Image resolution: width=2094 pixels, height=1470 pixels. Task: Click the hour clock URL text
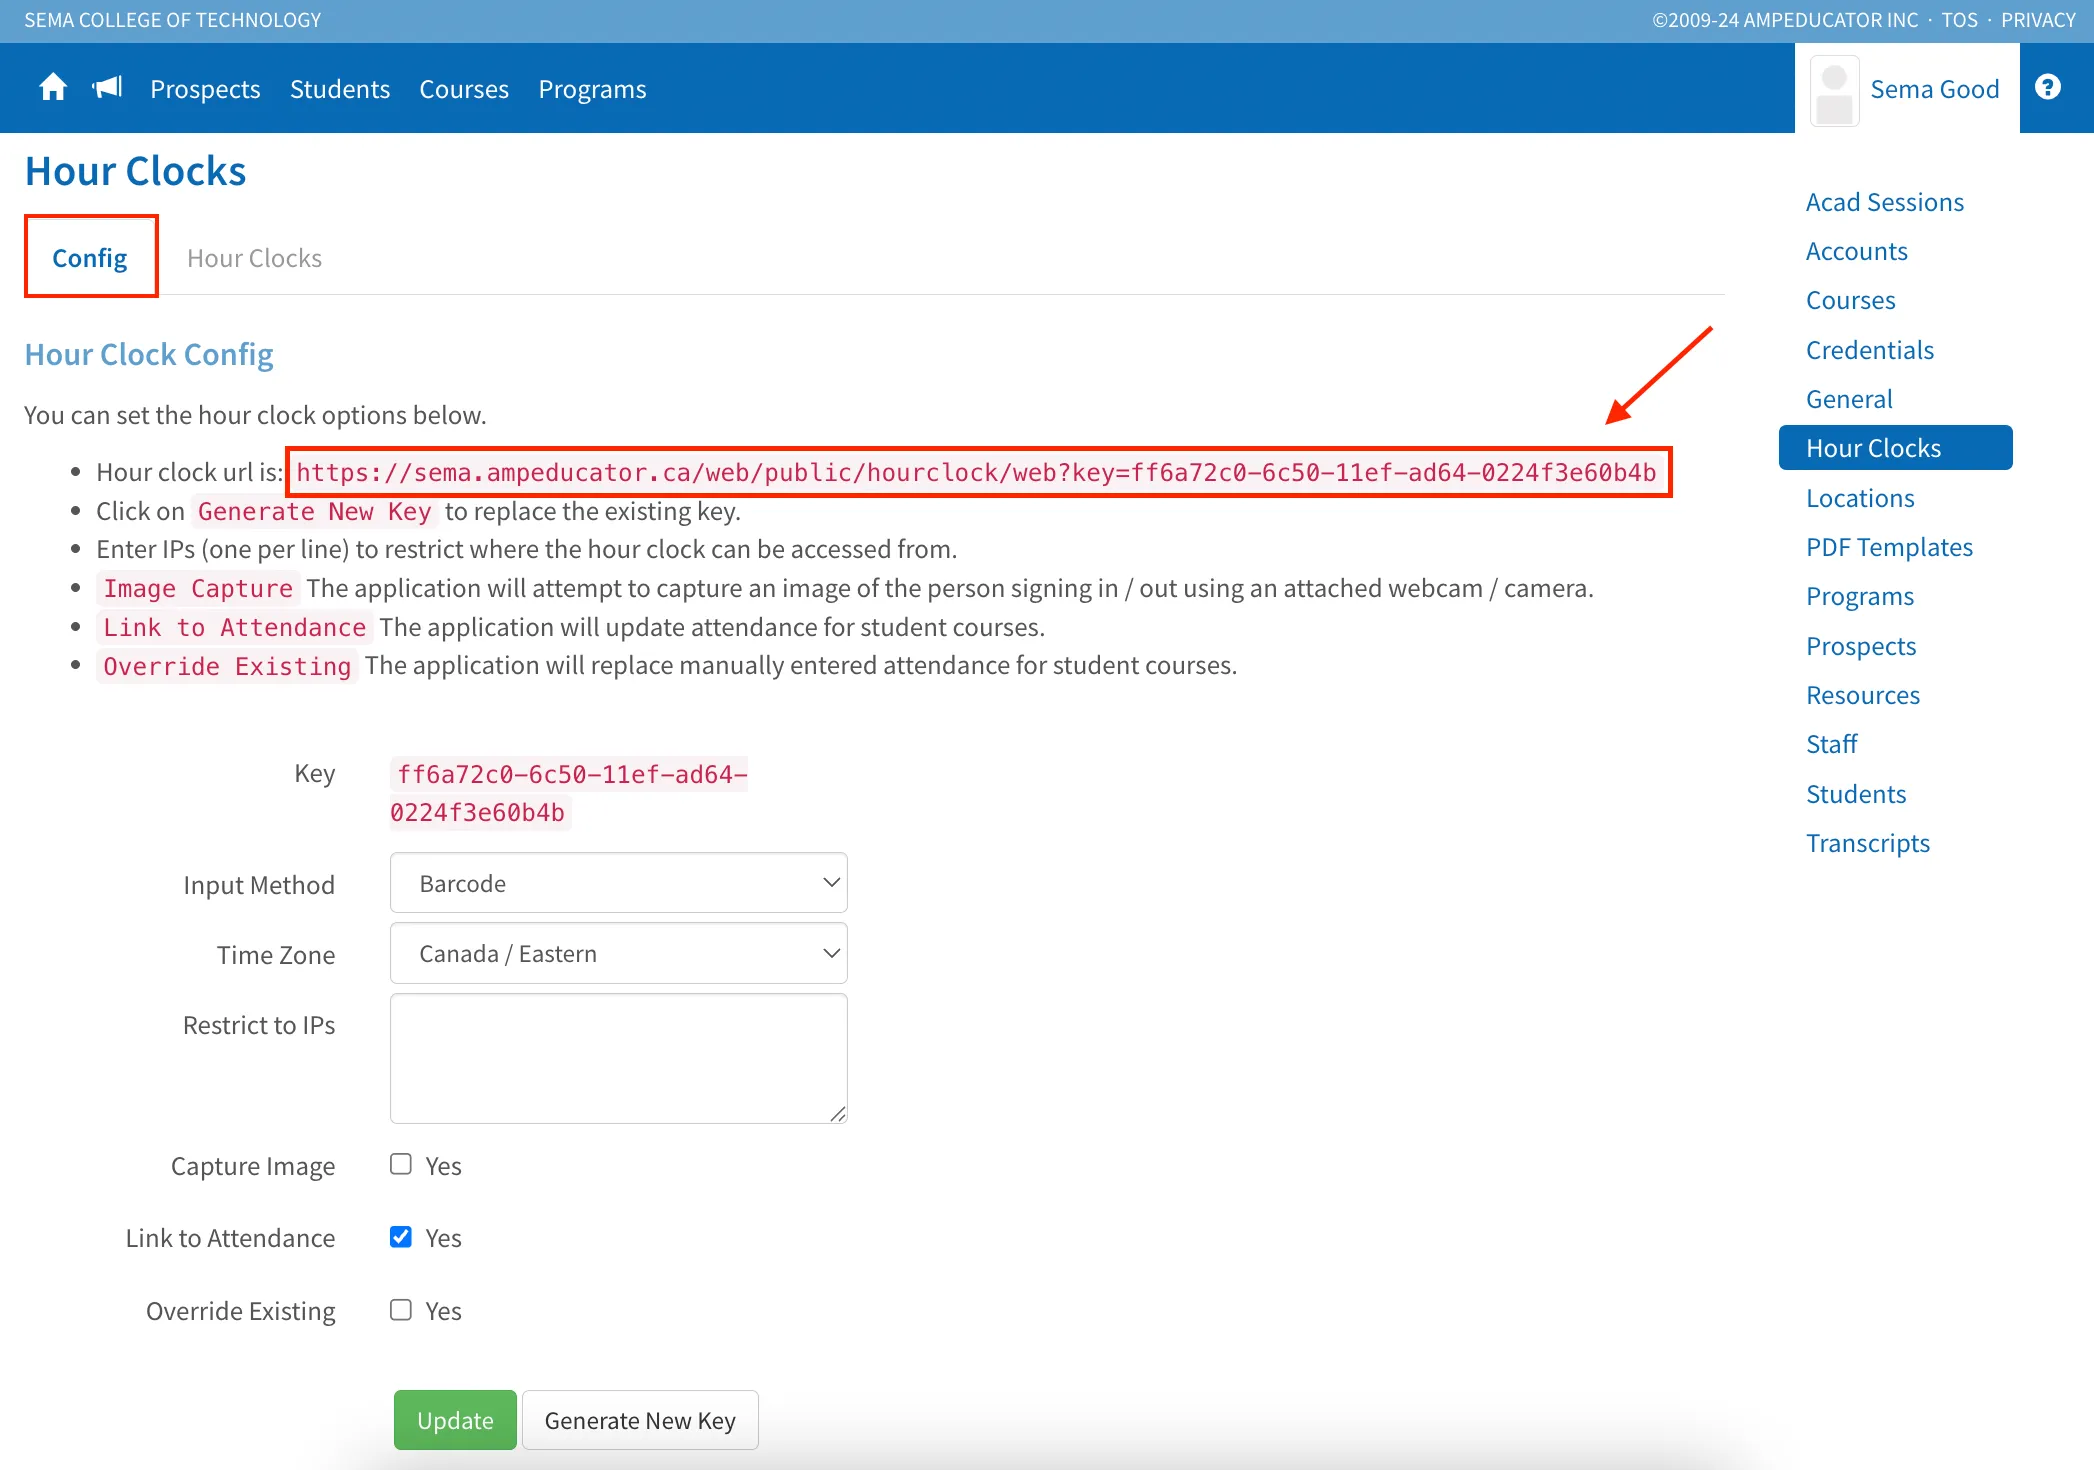pos(977,472)
